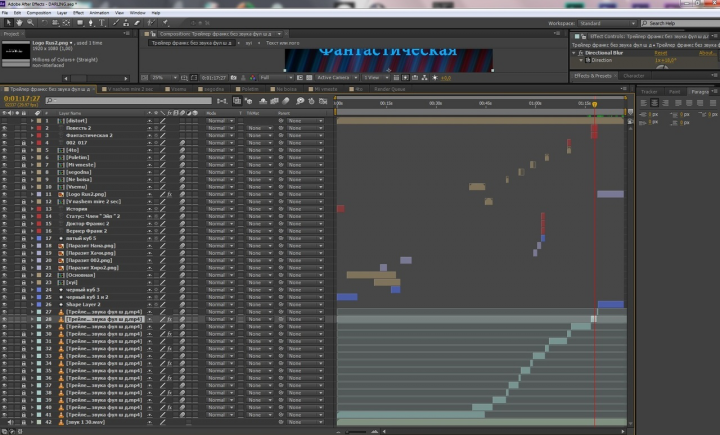Open 1 View layout dropdown
The height and width of the screenshot is (435, 720).
click(374, 78)
